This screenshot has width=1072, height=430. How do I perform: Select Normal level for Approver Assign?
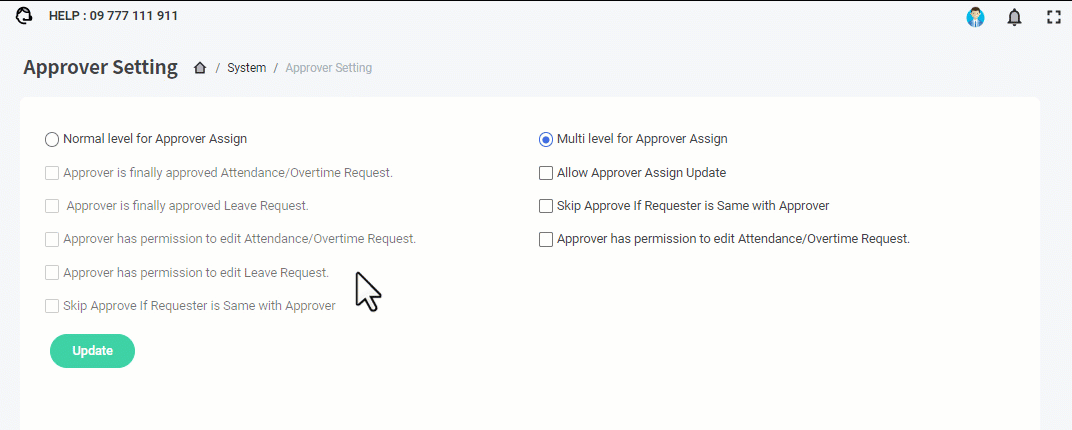pyautogui.click(x=52, y=139)
